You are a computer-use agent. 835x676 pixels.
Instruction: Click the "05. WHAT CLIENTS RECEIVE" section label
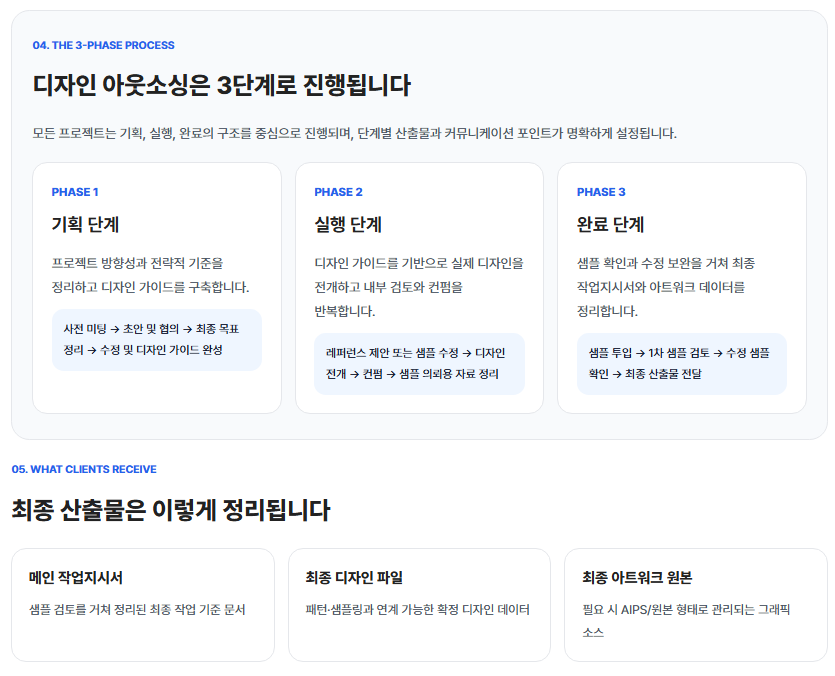pyautogui.click(x=84, y=469)
